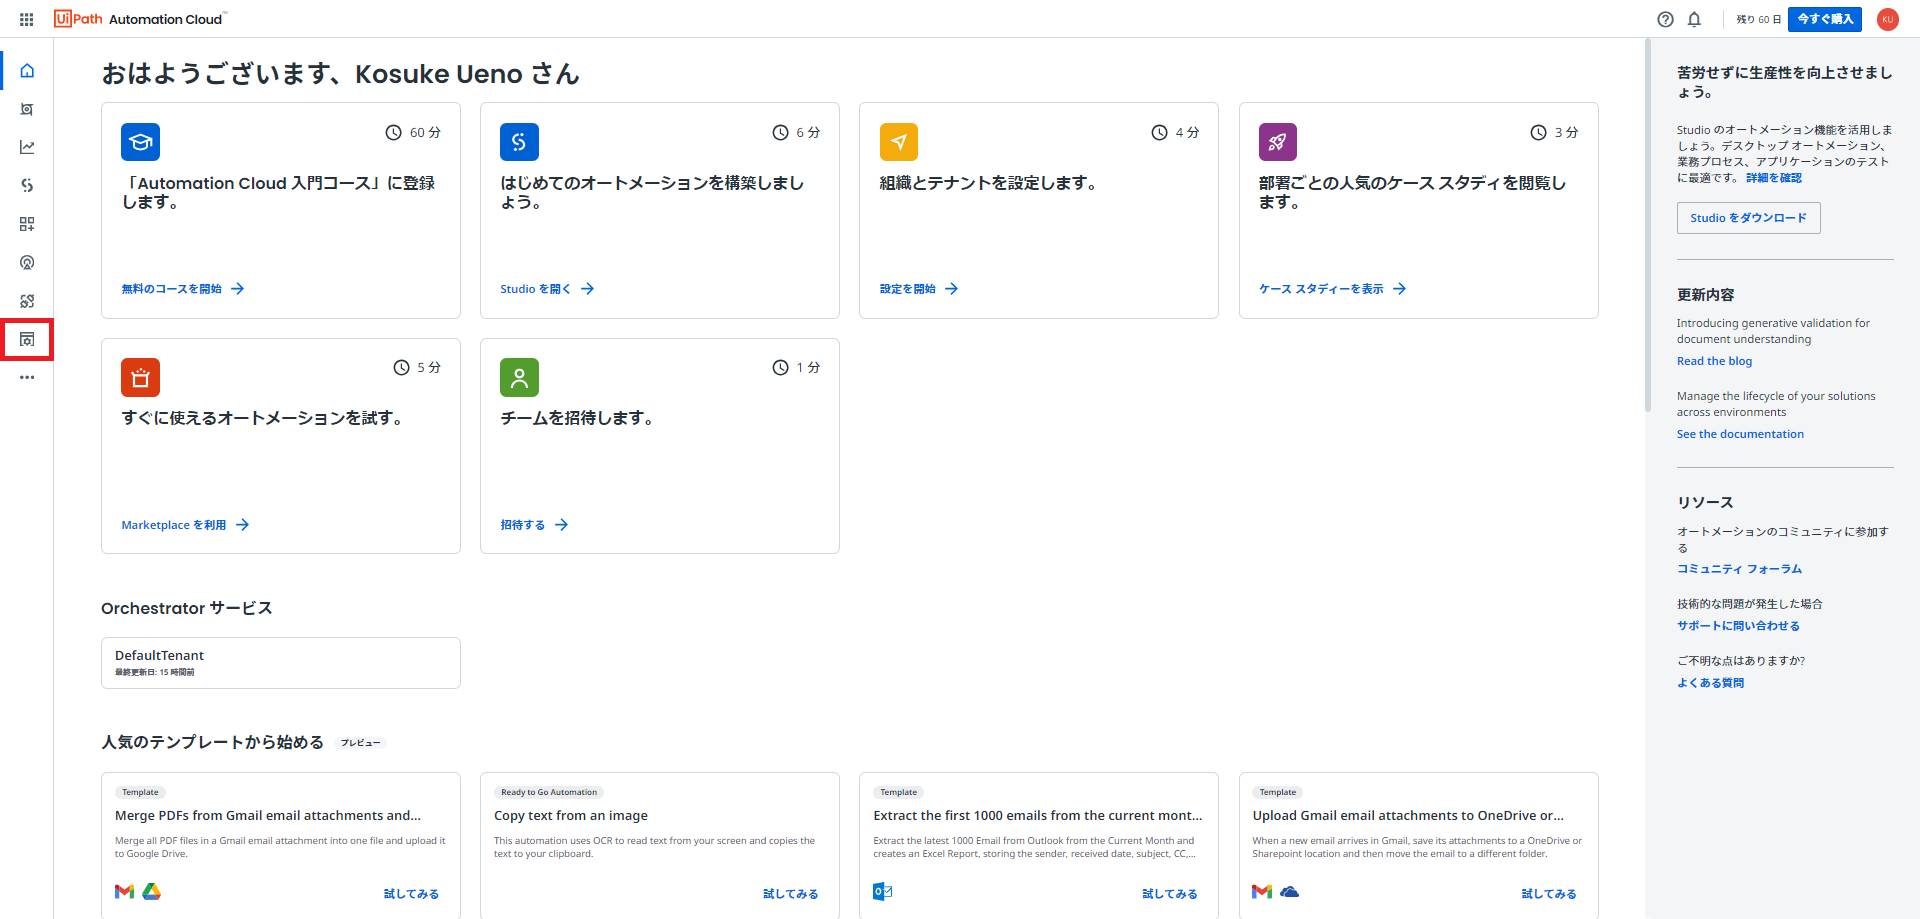Open the Orchestrator sidebar icon below Home
This screenshot has width=1920, height=919.
[27, 109]
